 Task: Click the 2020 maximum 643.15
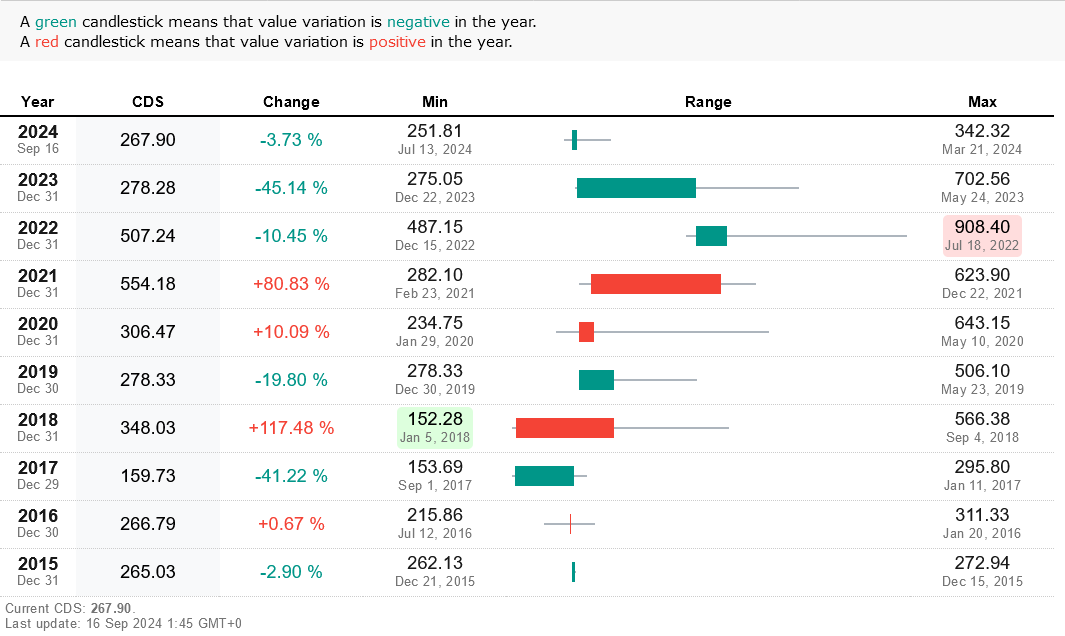tap(982, 323)
